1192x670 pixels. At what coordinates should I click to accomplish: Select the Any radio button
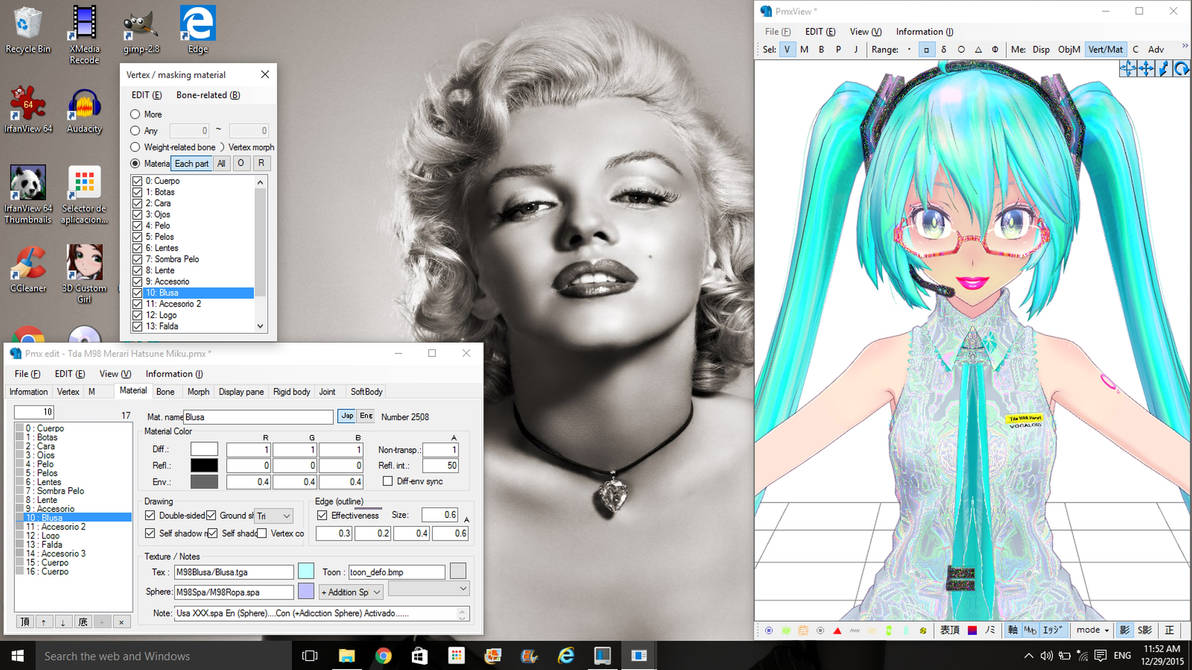135,131
